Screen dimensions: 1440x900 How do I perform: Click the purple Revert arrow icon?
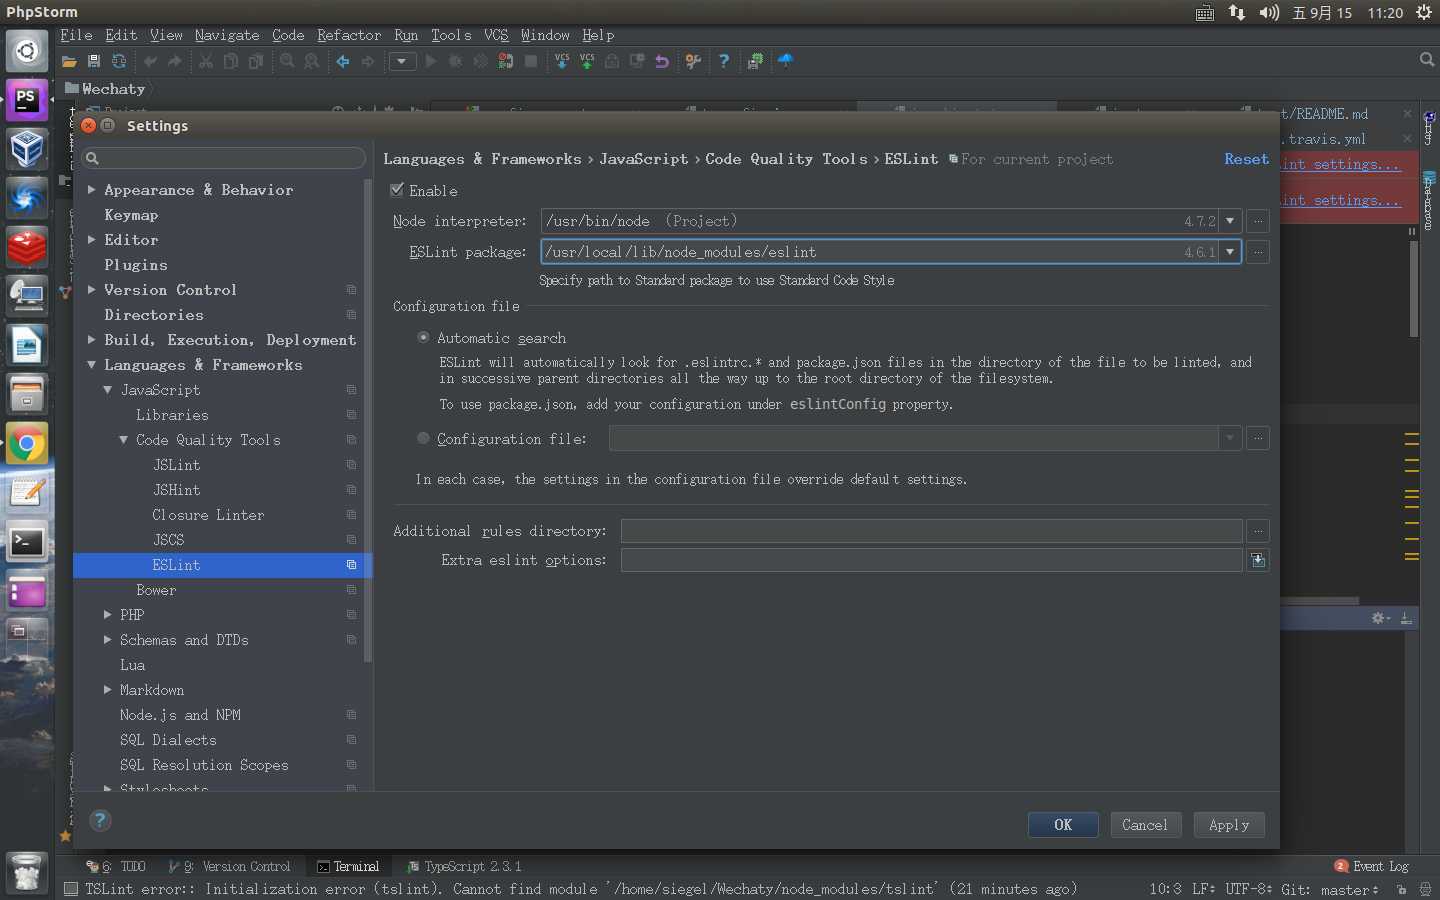click(x=662, y=62)
